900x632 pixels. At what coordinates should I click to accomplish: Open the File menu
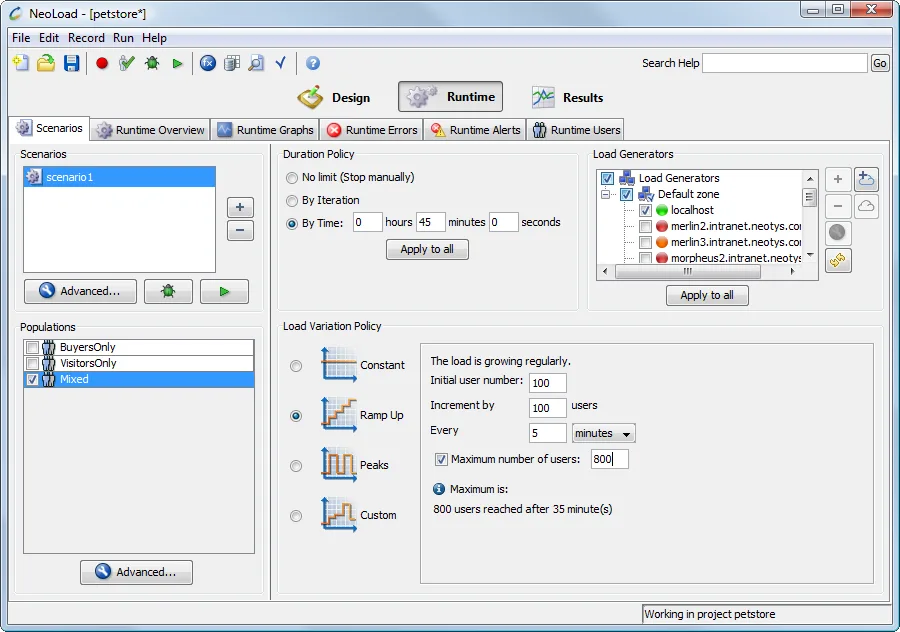21,38
